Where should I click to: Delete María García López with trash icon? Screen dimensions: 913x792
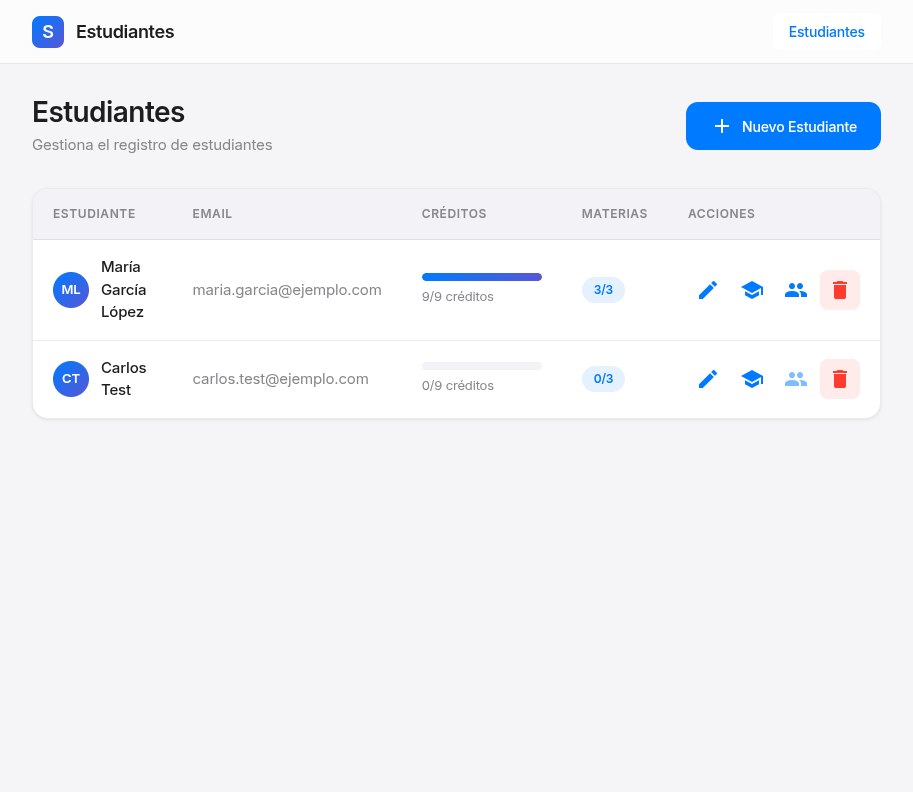point(840,290)
